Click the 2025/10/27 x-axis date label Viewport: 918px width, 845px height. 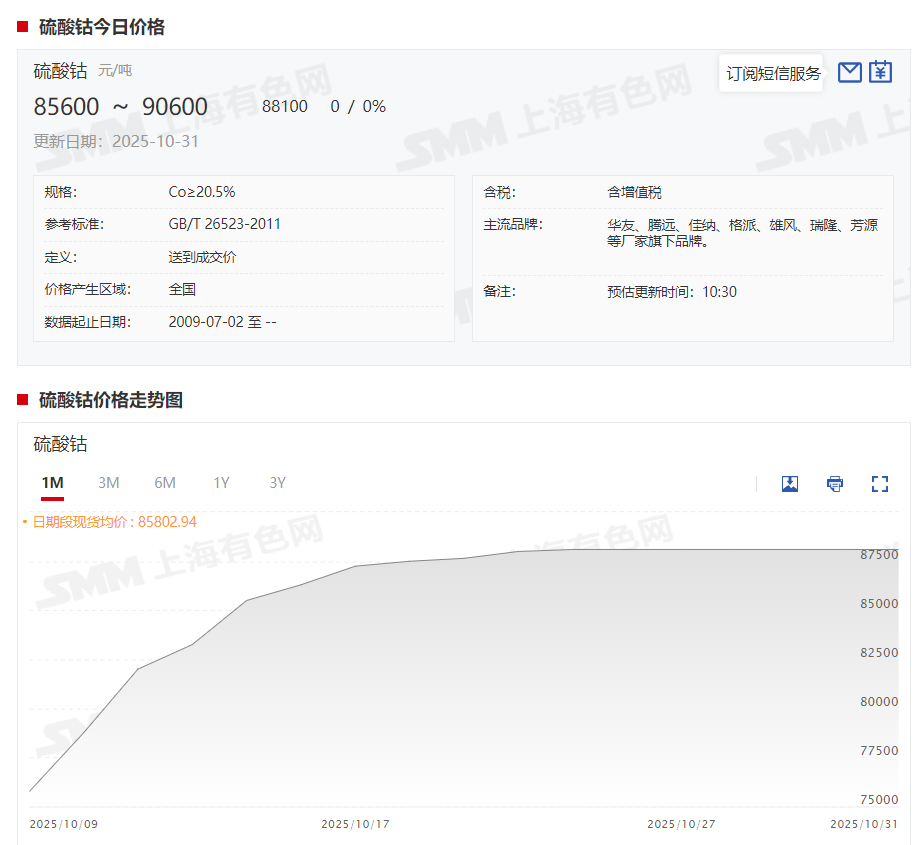(681, 824)
